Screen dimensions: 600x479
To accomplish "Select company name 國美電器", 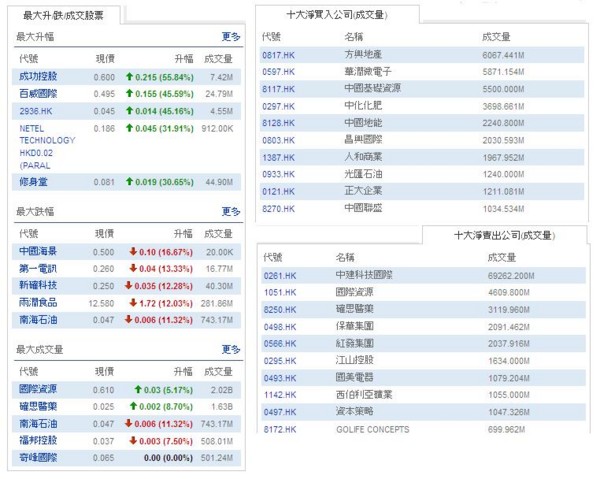I will [x=354, y=377].
